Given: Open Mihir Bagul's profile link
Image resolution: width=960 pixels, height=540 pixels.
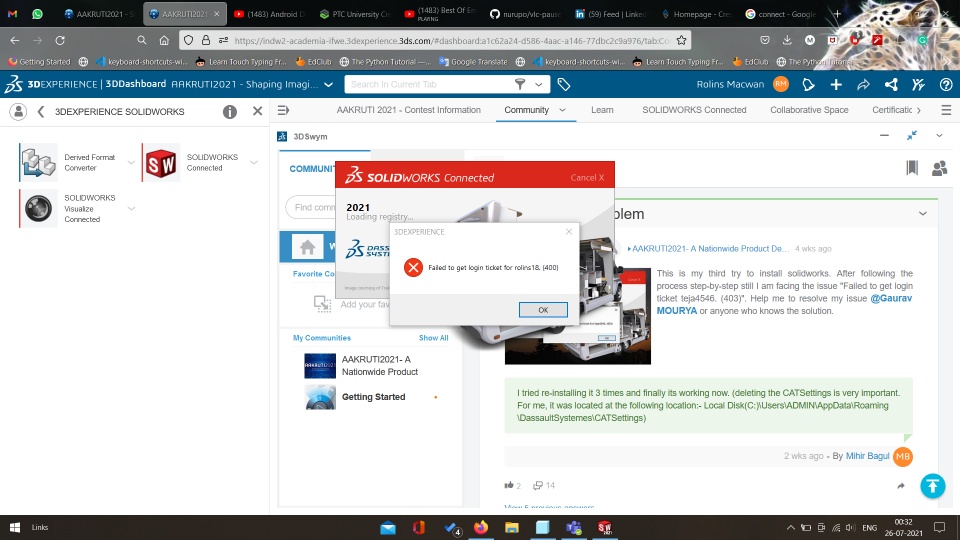Looking at the screenshot, I should coord(867,456).
